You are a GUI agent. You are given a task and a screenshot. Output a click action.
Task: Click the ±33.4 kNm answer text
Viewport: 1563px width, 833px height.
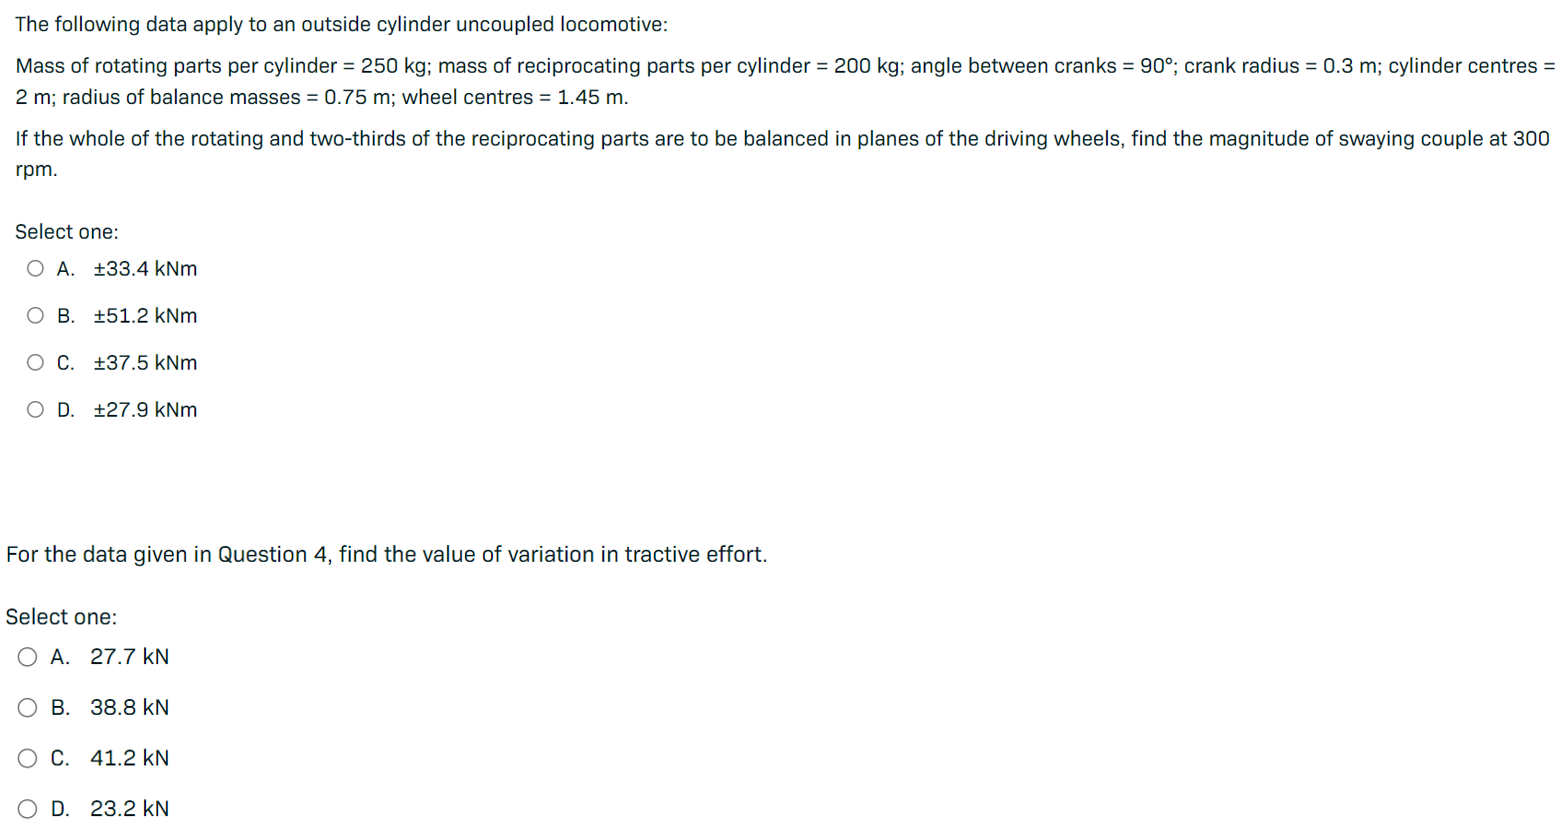[146, 269]
